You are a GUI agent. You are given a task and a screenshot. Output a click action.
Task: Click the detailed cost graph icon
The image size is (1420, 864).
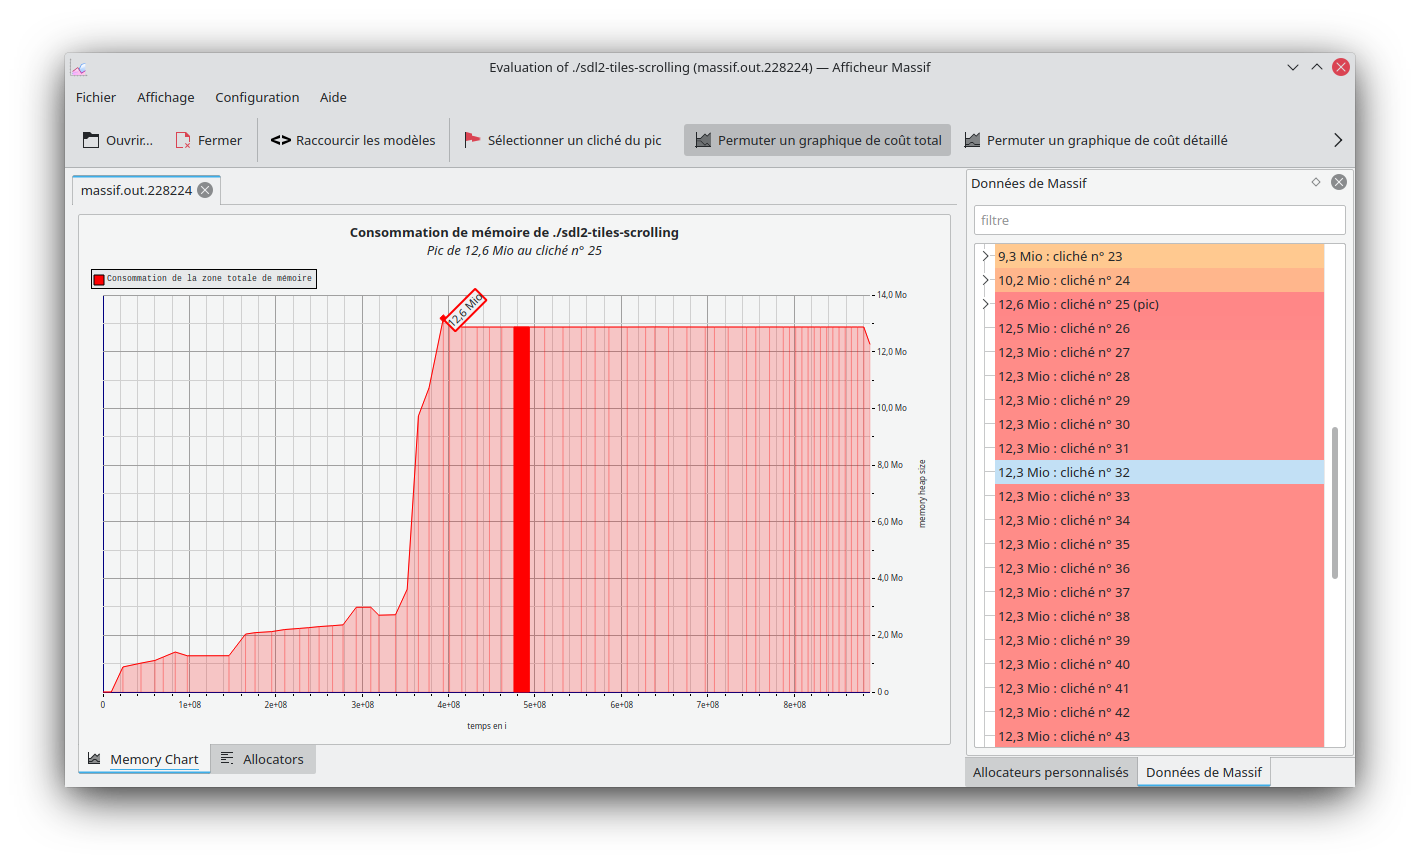[x=972, y=140]
